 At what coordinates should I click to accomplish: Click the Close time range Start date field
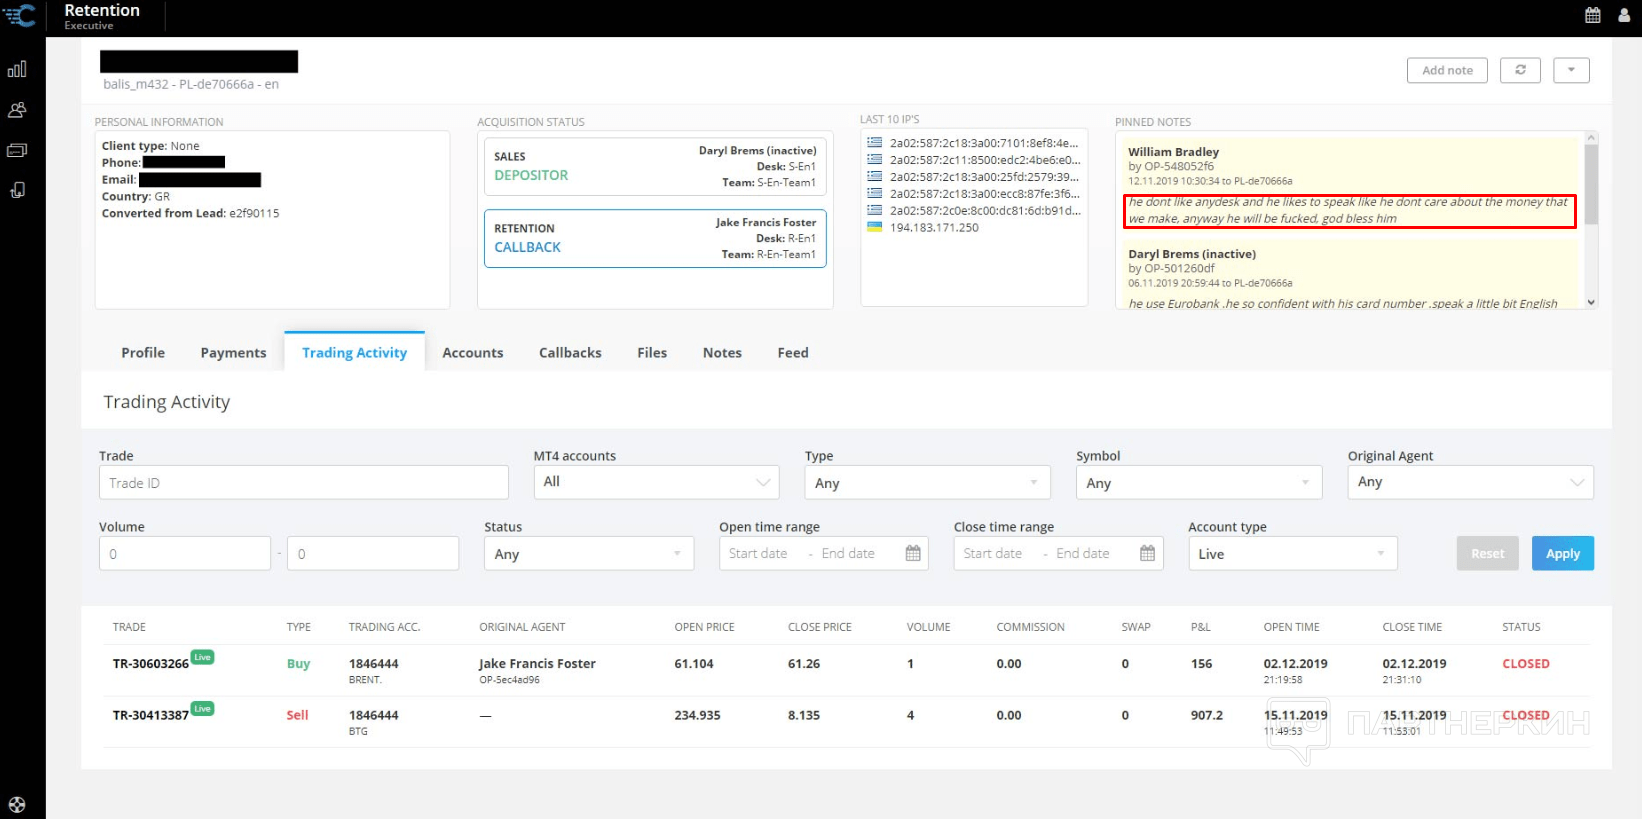point(993,553)
